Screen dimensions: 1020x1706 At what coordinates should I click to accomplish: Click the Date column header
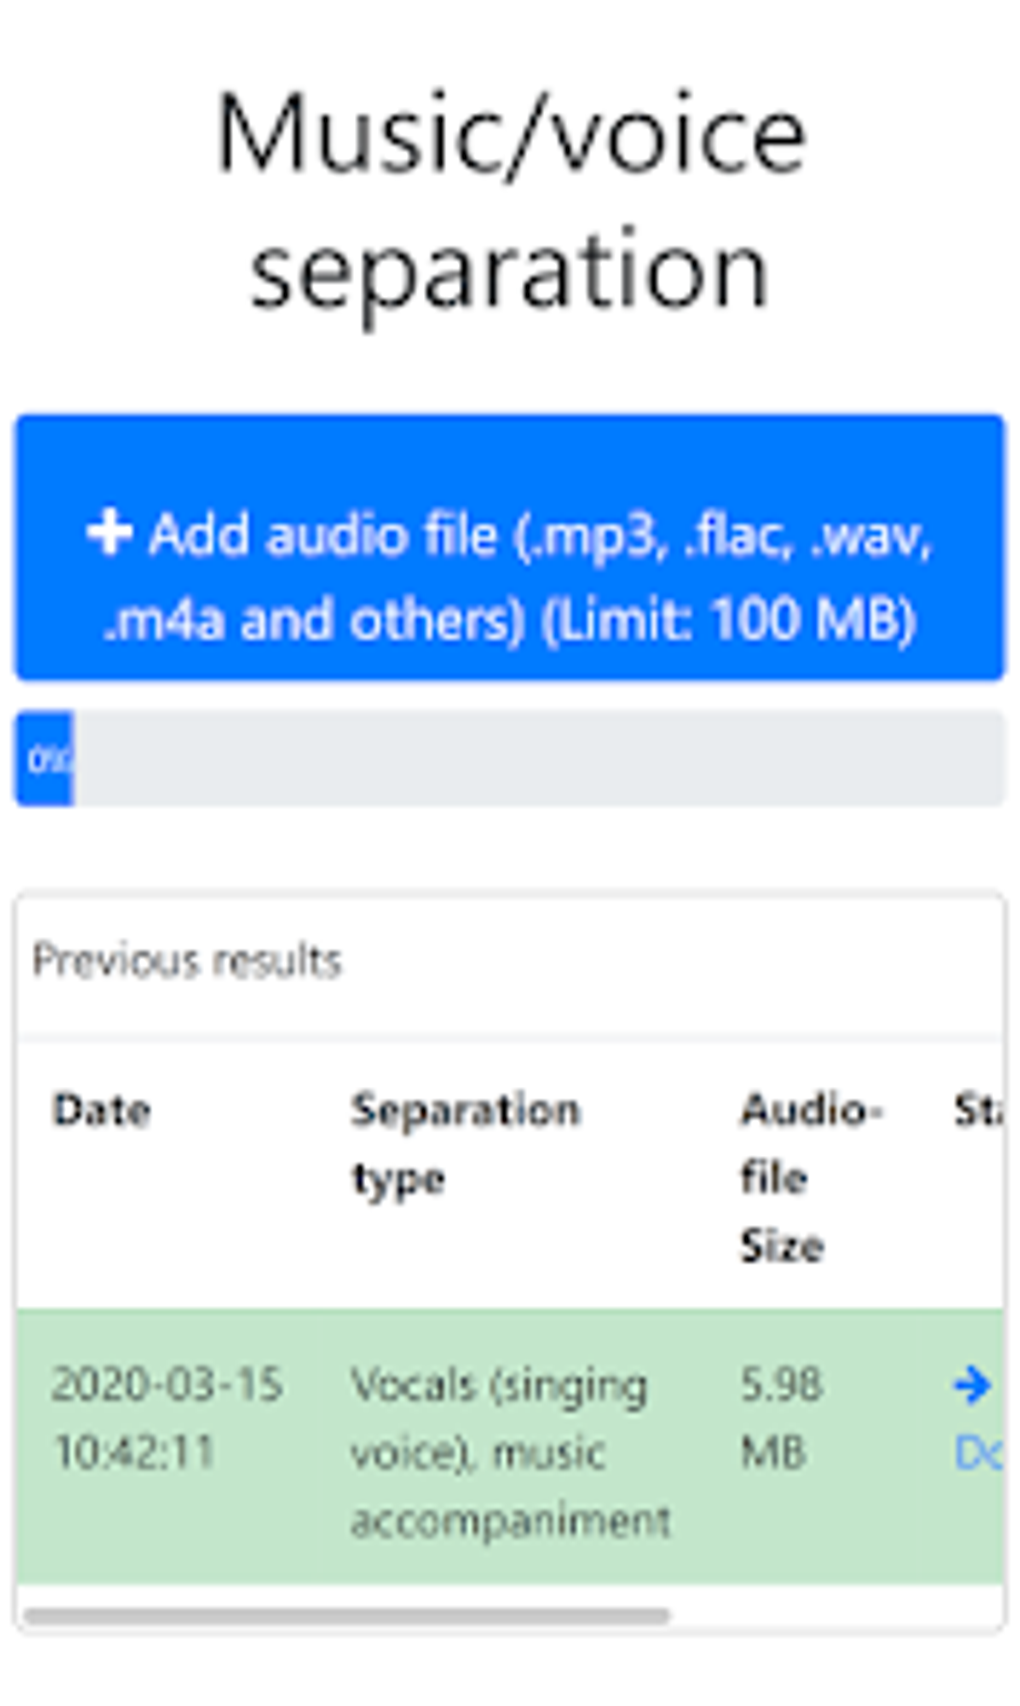pos(102,1110)
